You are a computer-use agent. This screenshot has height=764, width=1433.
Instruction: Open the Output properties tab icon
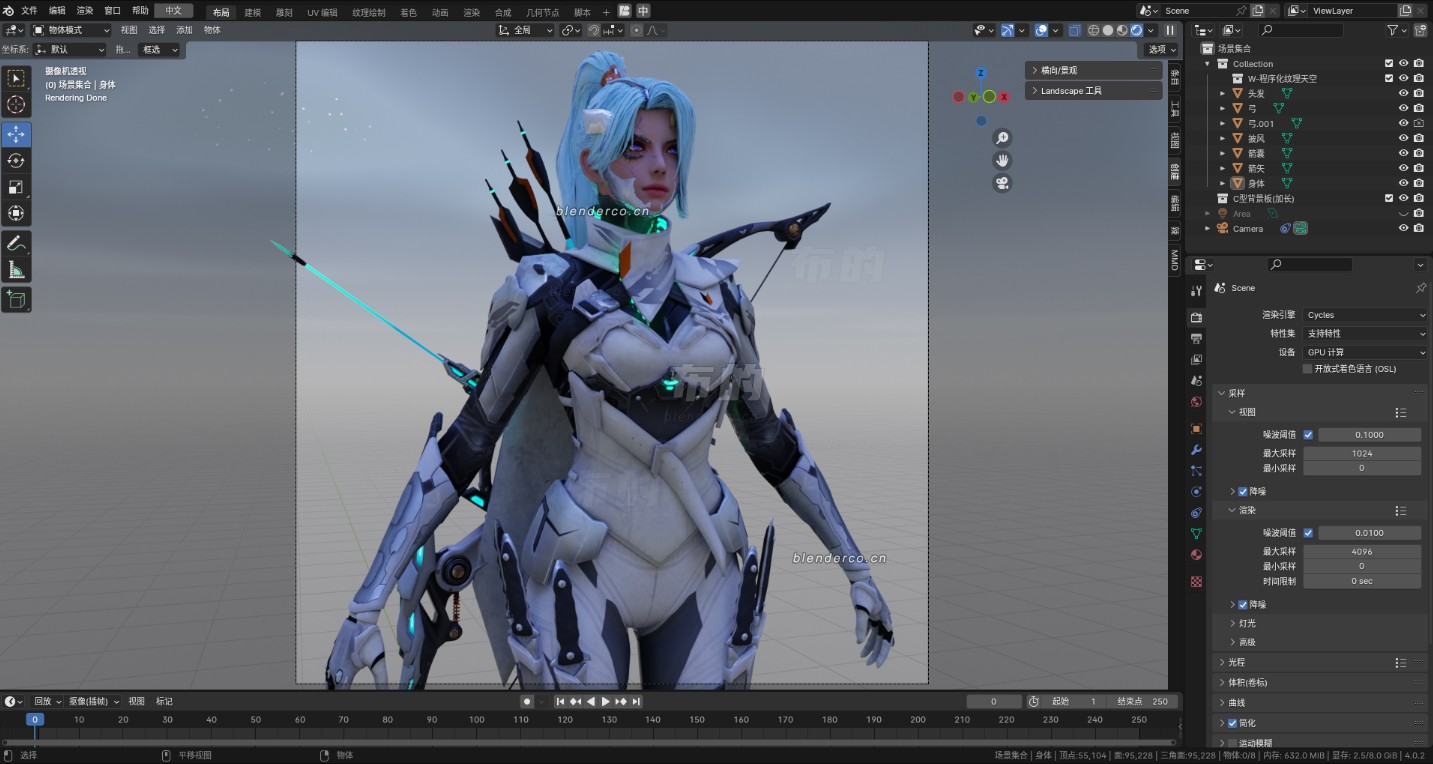[x=1196, y=339]
